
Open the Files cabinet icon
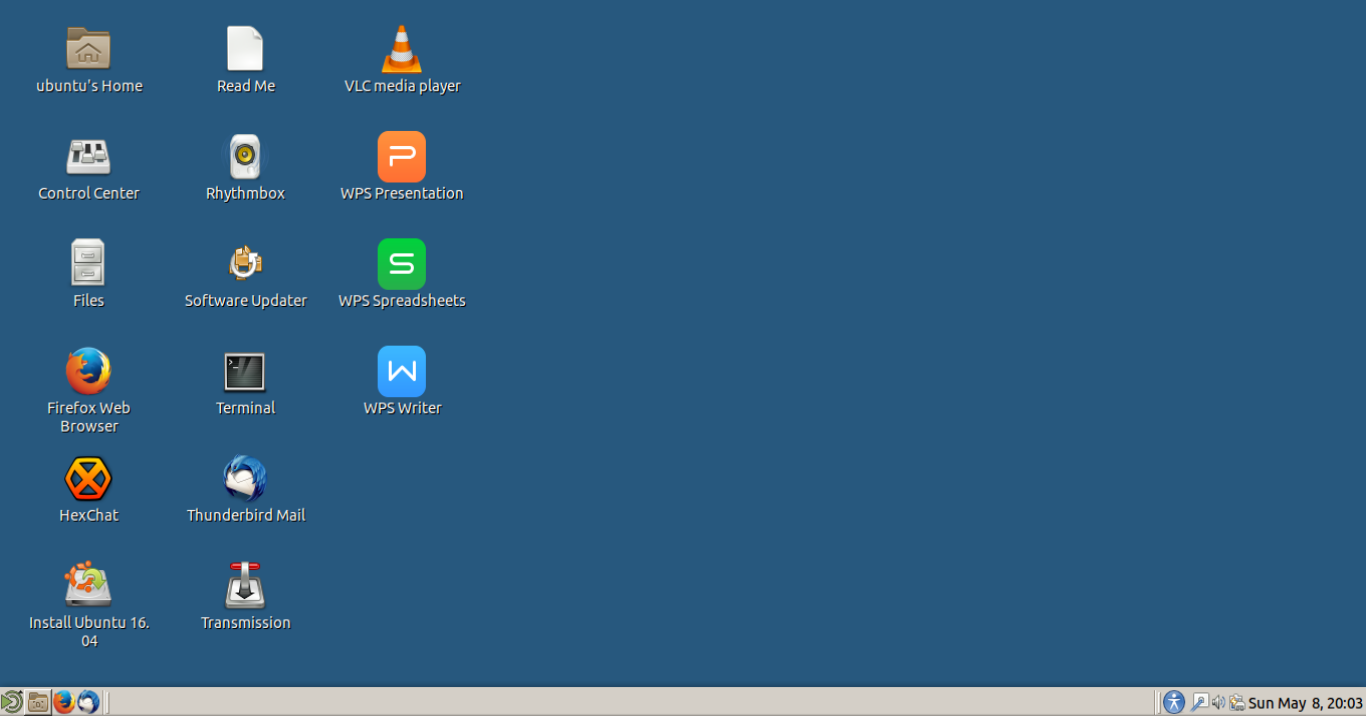[x=88, y=263]
